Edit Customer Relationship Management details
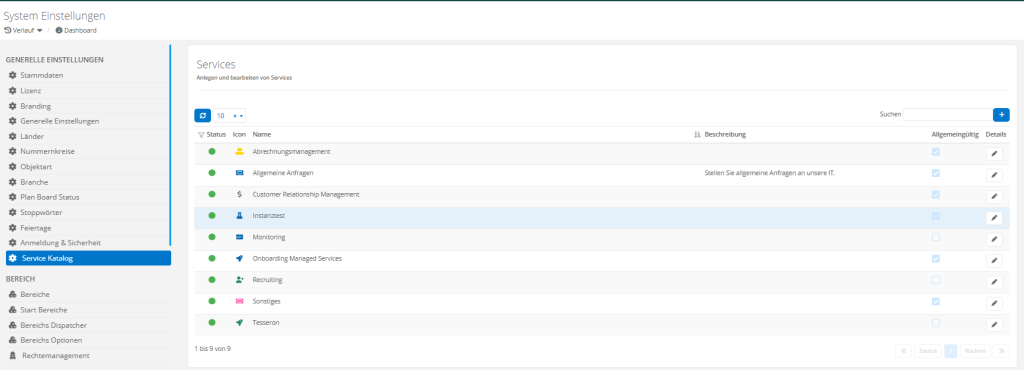The image size is (1024, 370). tap(994, 196)
